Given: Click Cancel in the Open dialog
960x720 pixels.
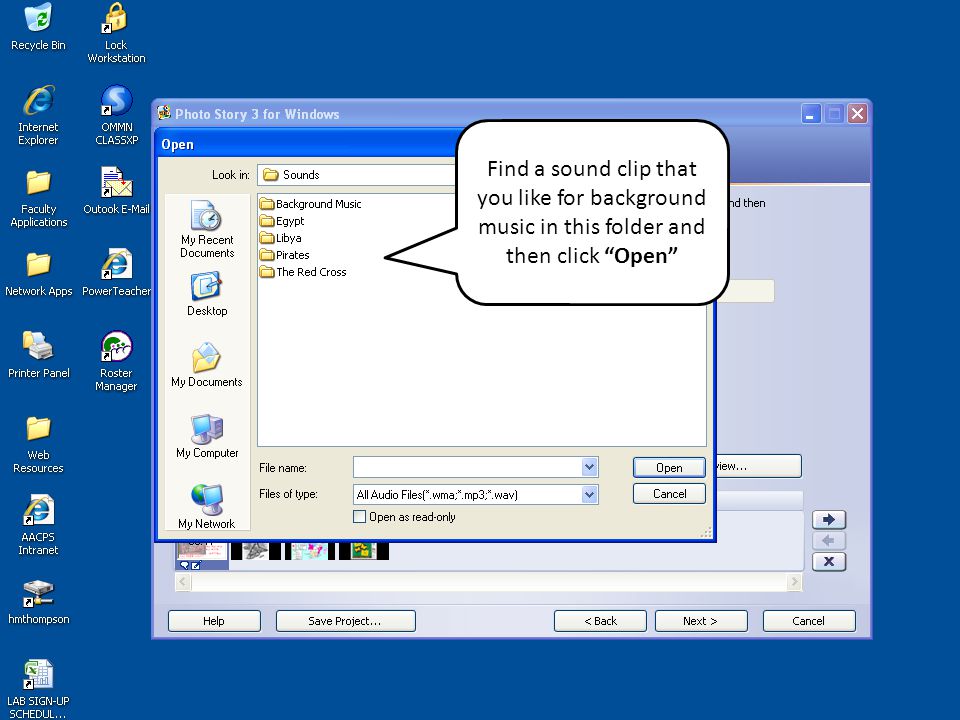Looking at the screenshot, I should [x=669, y=494].
